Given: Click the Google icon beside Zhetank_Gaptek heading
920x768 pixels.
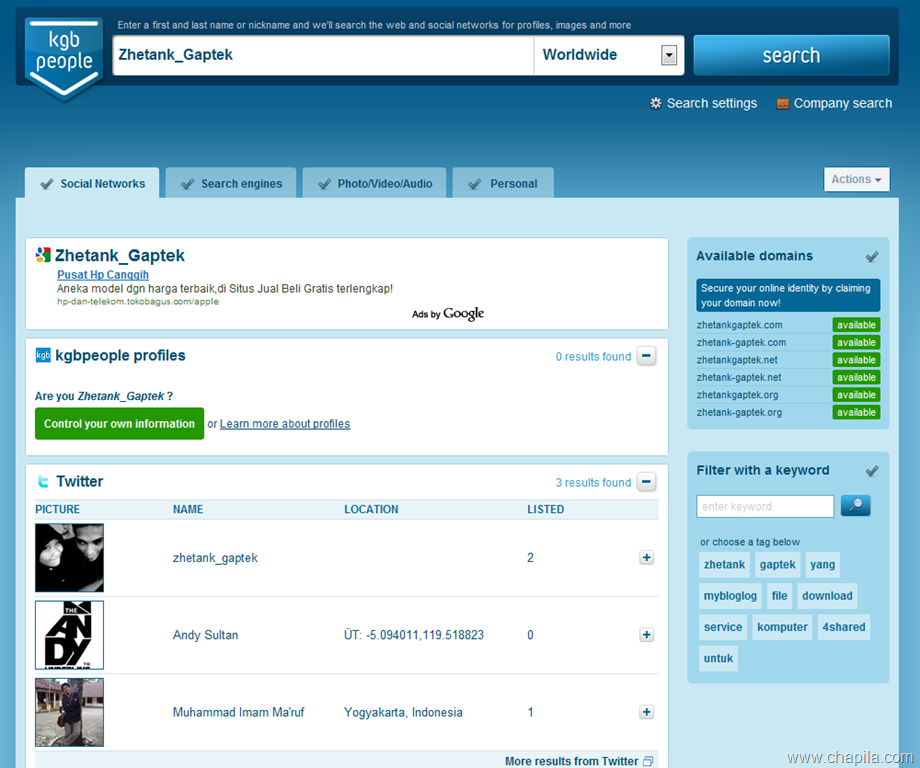Looking at the screenshot, I should click(43, 255).
